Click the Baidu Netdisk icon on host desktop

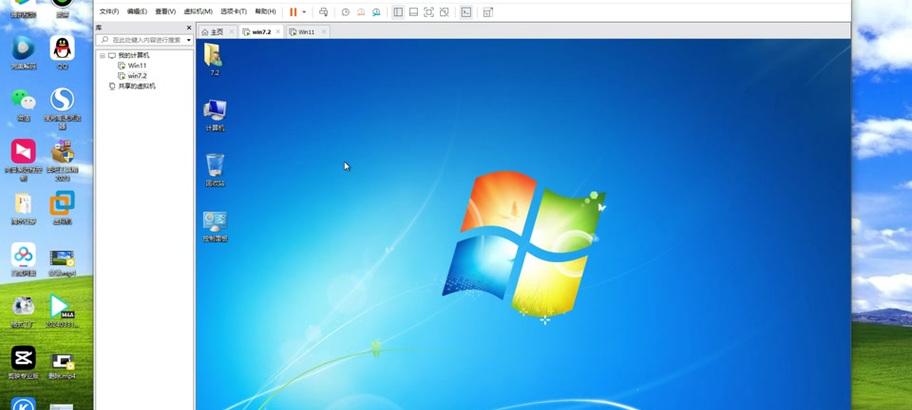point(23,255)
